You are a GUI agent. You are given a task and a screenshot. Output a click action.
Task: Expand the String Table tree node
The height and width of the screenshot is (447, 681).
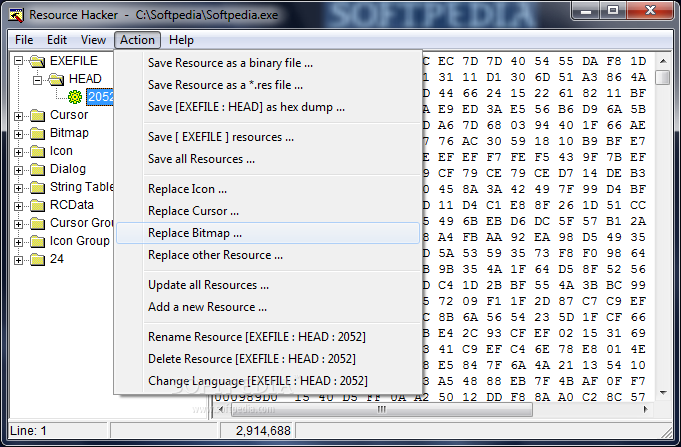pos(18,188)
